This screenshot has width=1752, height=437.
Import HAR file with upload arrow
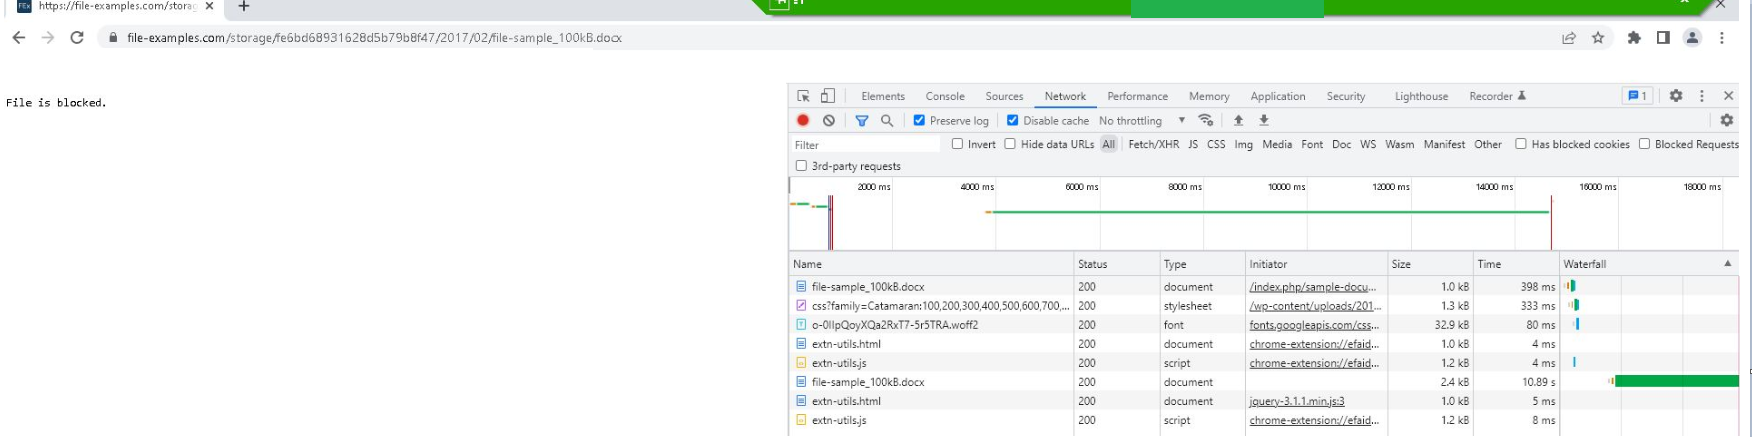click(x=1238, y=120)
